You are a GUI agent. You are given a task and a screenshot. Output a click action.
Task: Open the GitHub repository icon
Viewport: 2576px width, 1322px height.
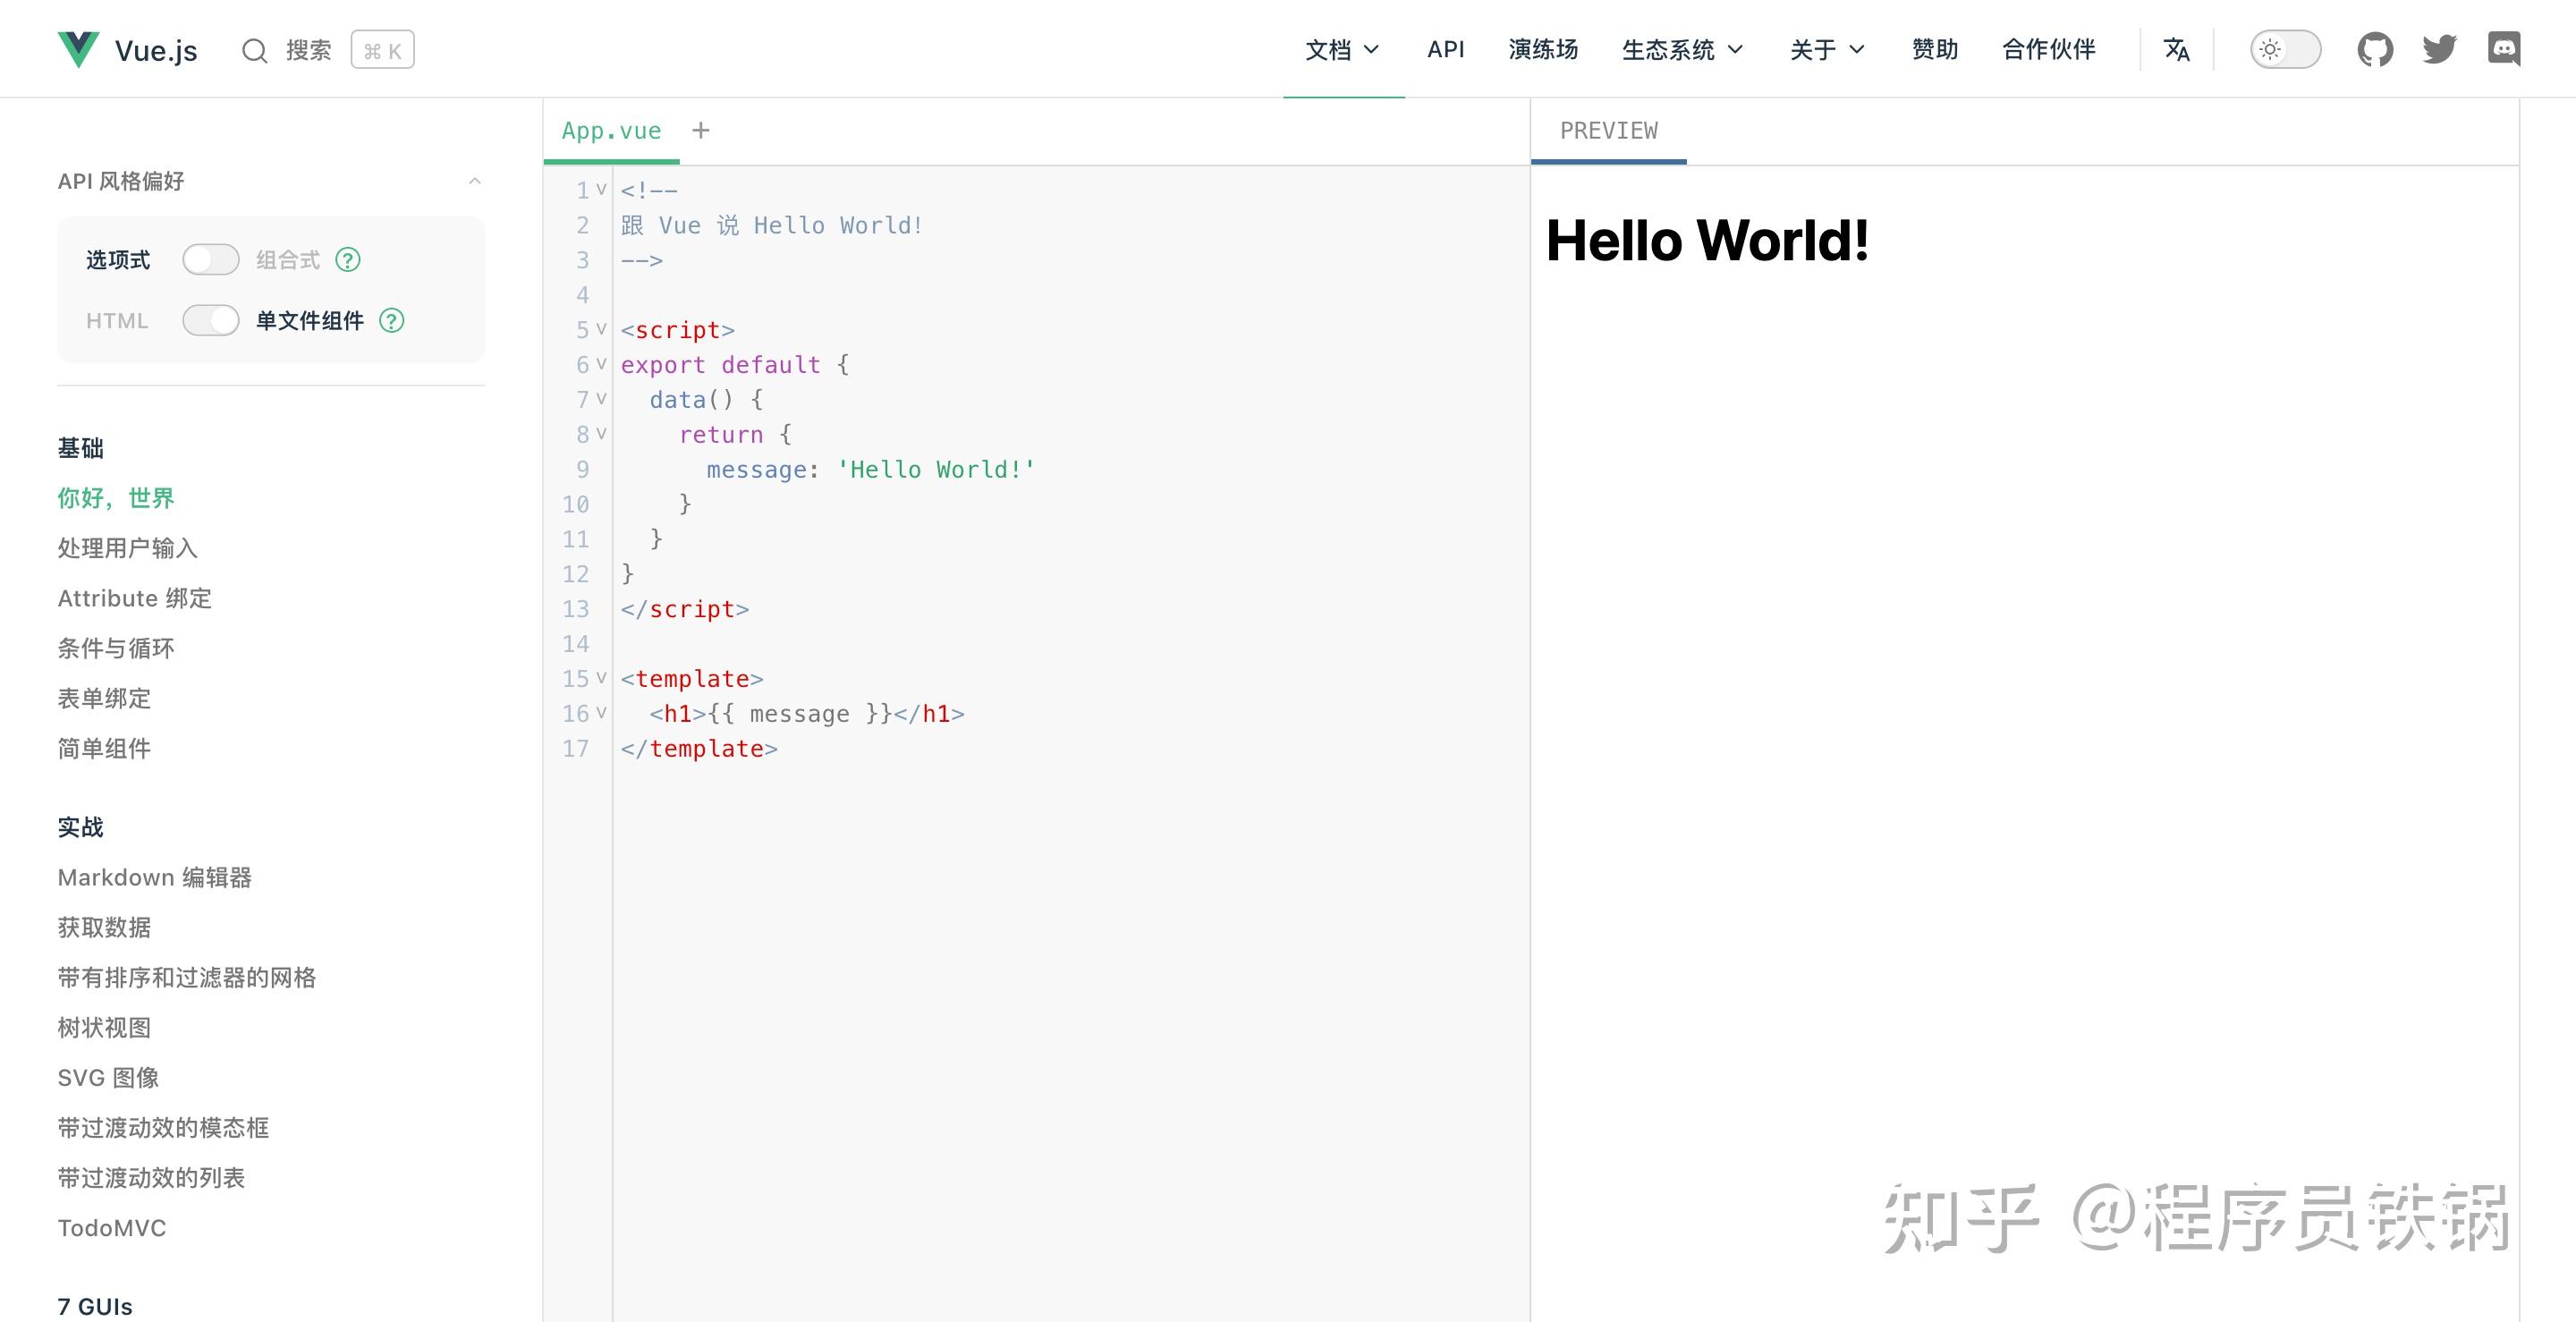point(2374,49)
